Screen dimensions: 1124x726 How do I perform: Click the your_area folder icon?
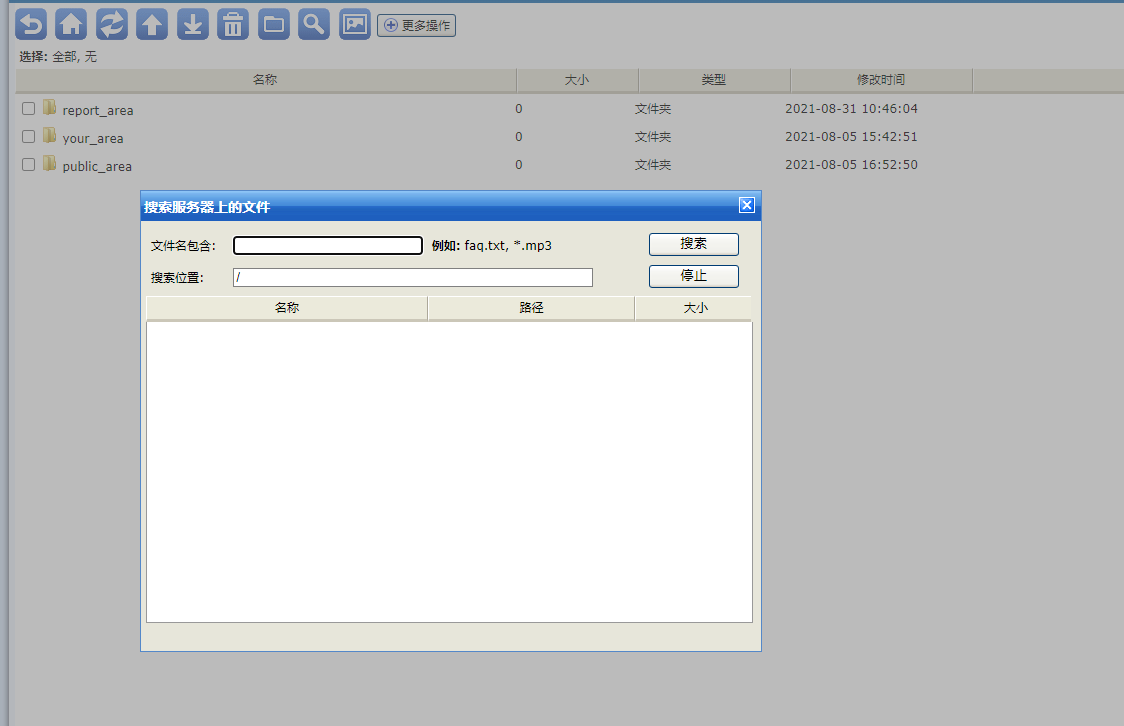coord(49,135)
